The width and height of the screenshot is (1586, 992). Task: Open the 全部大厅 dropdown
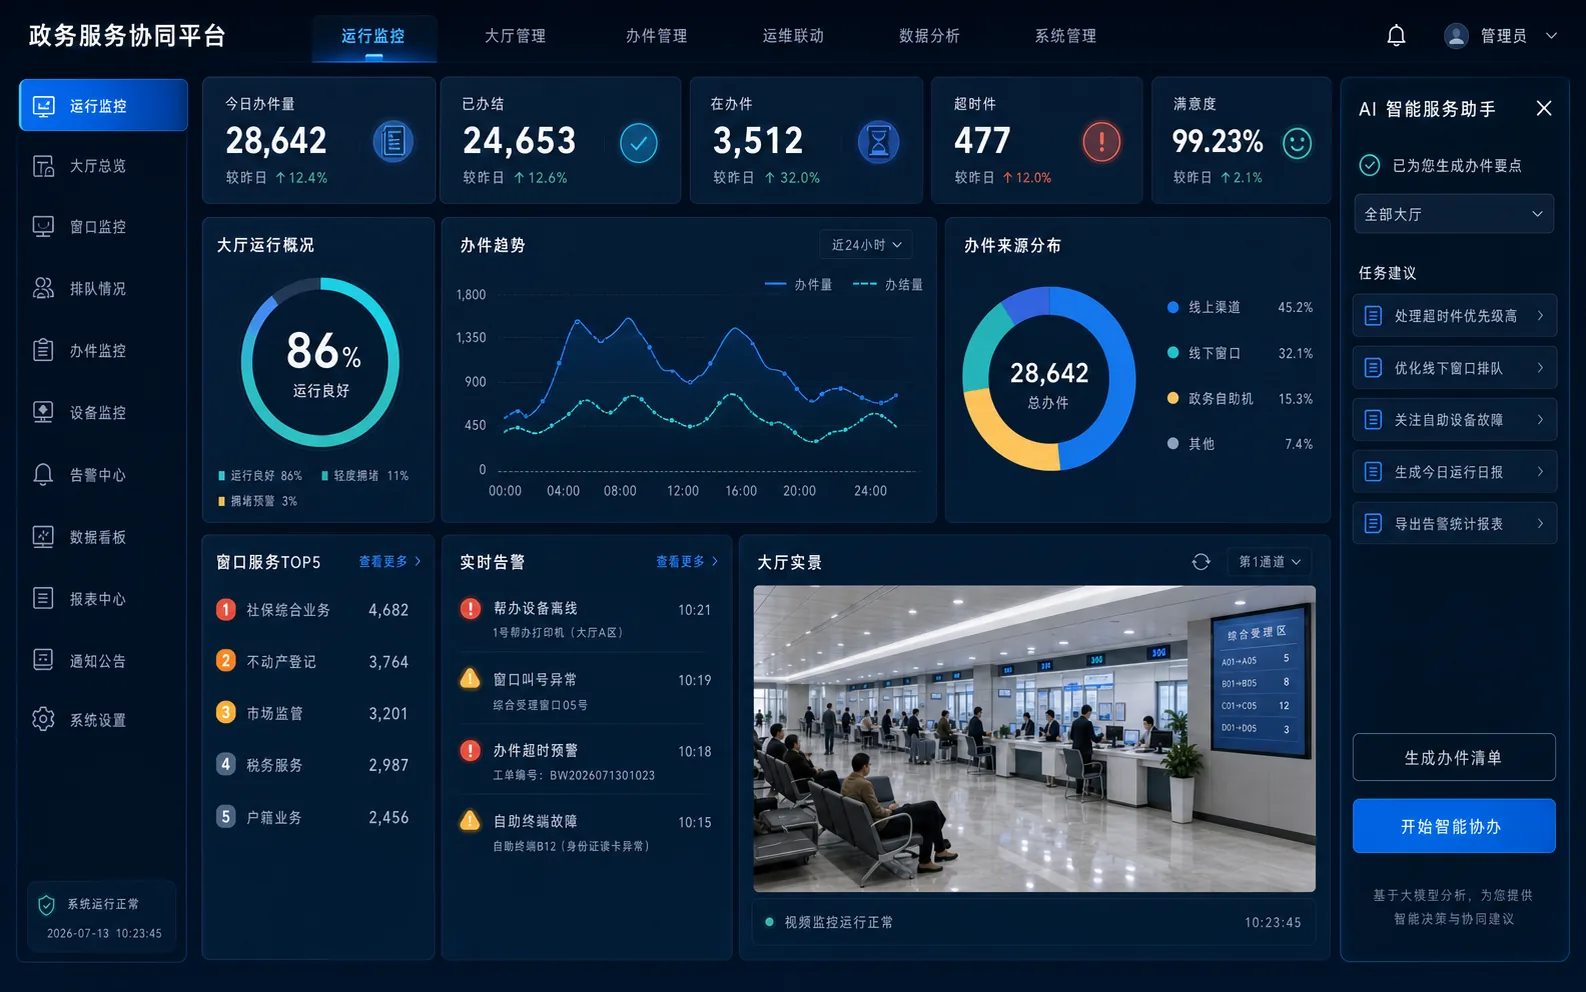pyautogui.click(x=1454, y=214)
